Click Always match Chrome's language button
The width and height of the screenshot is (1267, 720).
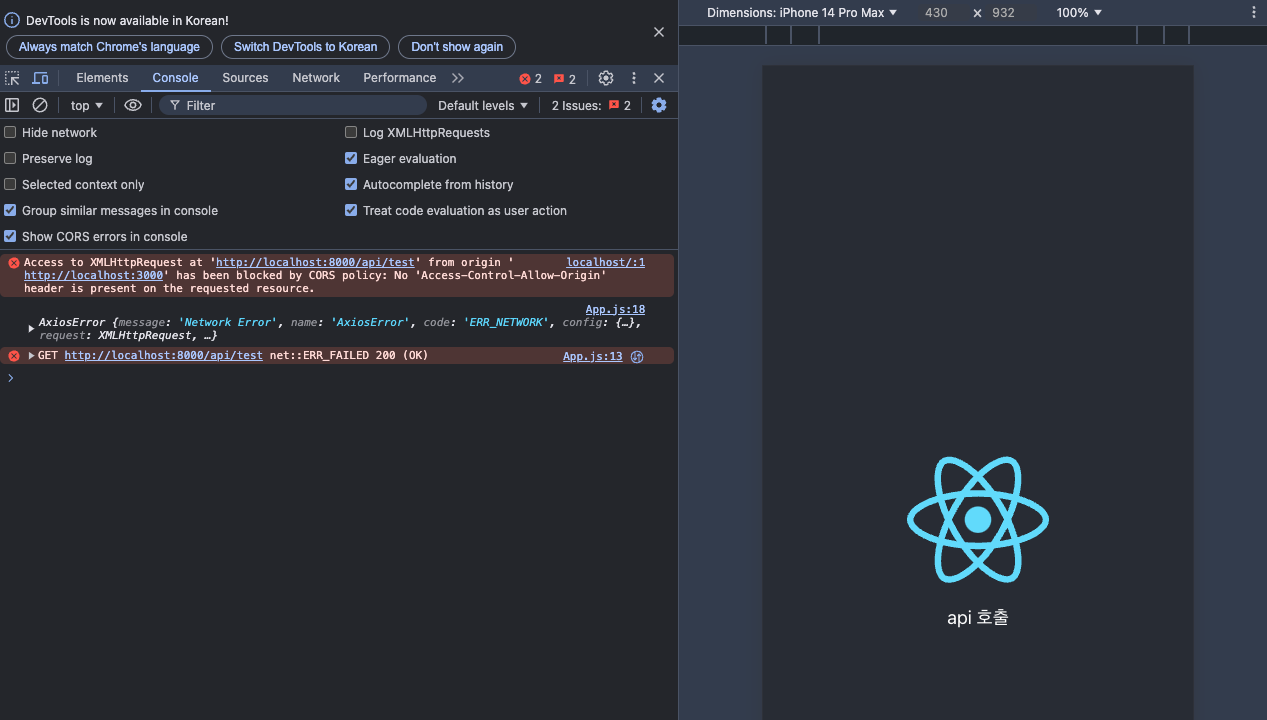(109, 47)
